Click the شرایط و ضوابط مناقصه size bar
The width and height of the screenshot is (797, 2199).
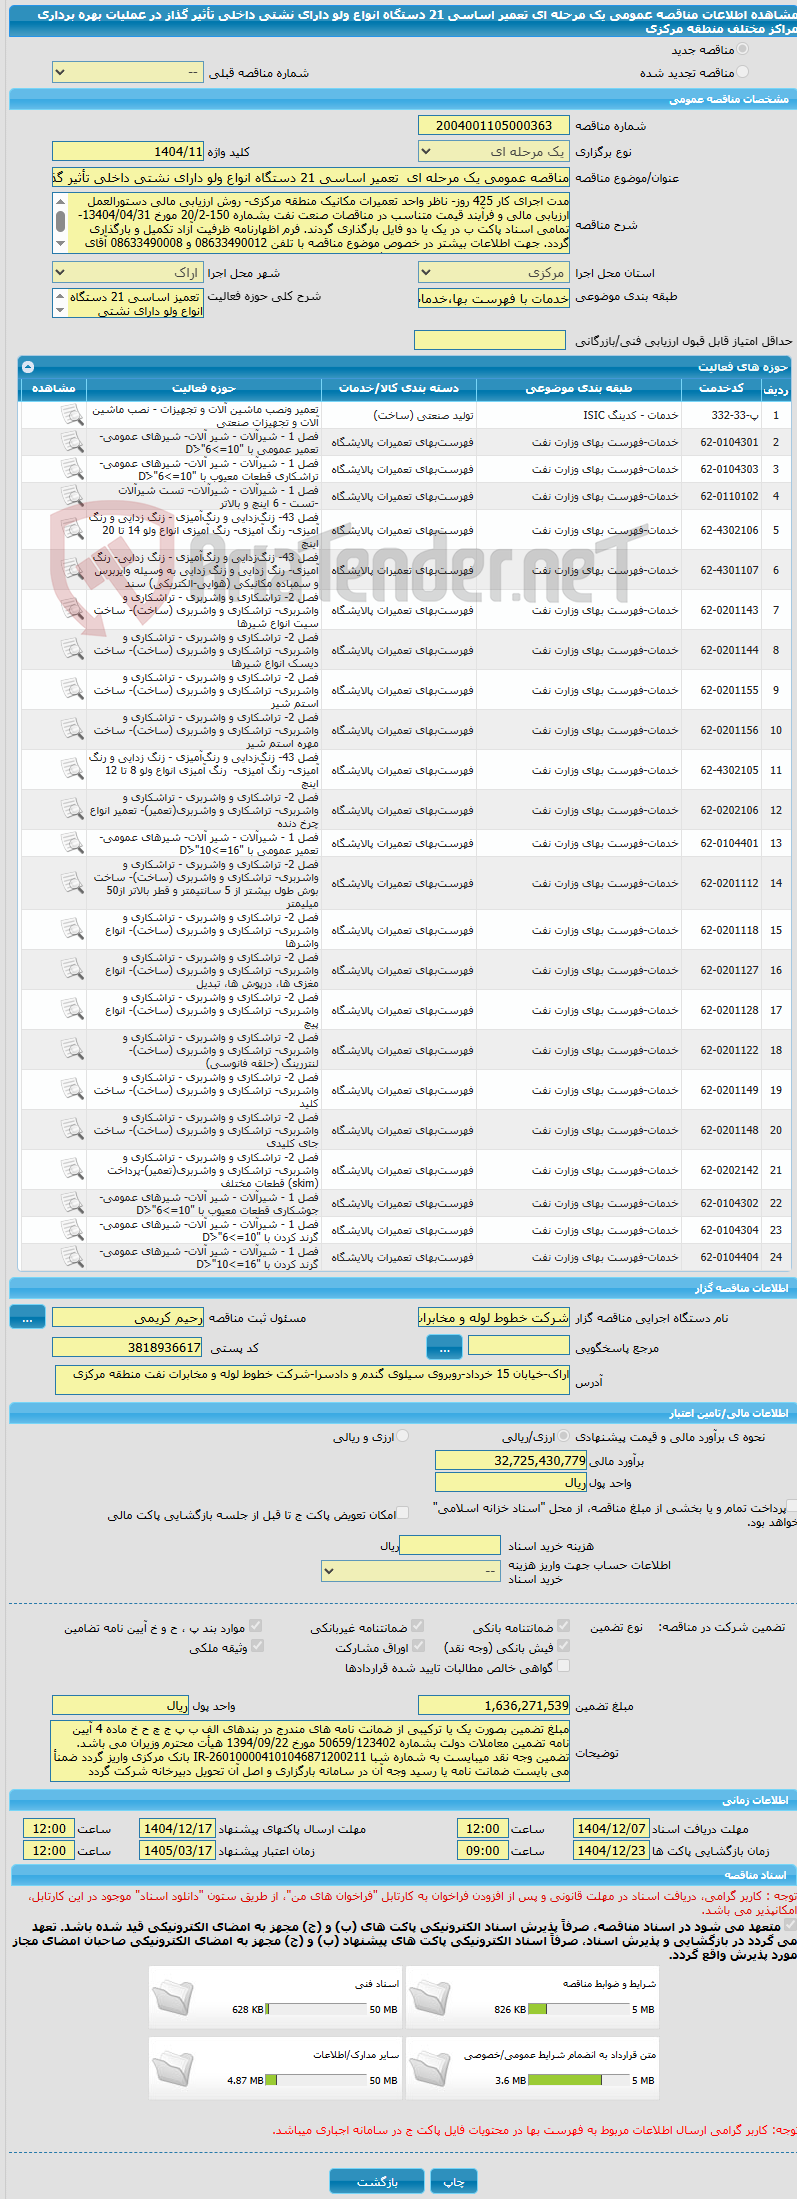click(578, 2009)
